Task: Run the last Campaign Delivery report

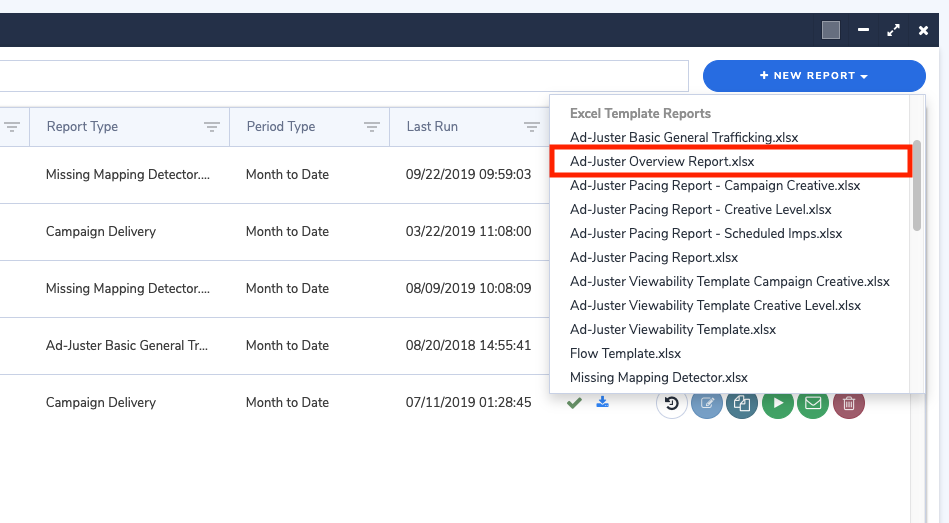Action: pyautogui.click(x=778, y=403)
